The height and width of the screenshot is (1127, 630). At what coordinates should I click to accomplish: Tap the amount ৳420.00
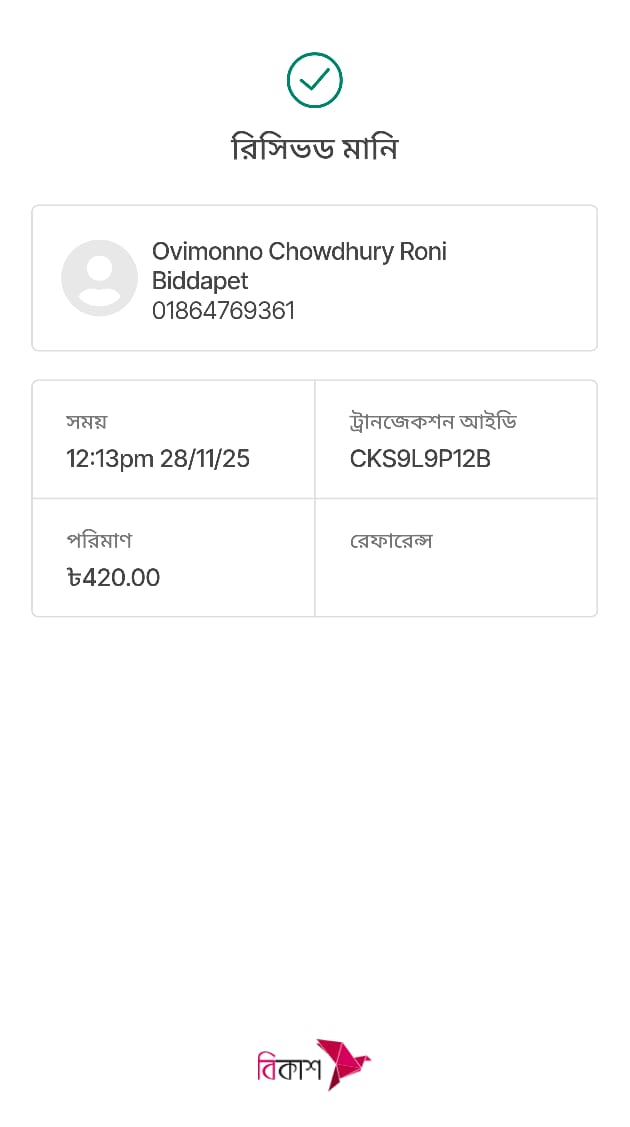(114, 578)
